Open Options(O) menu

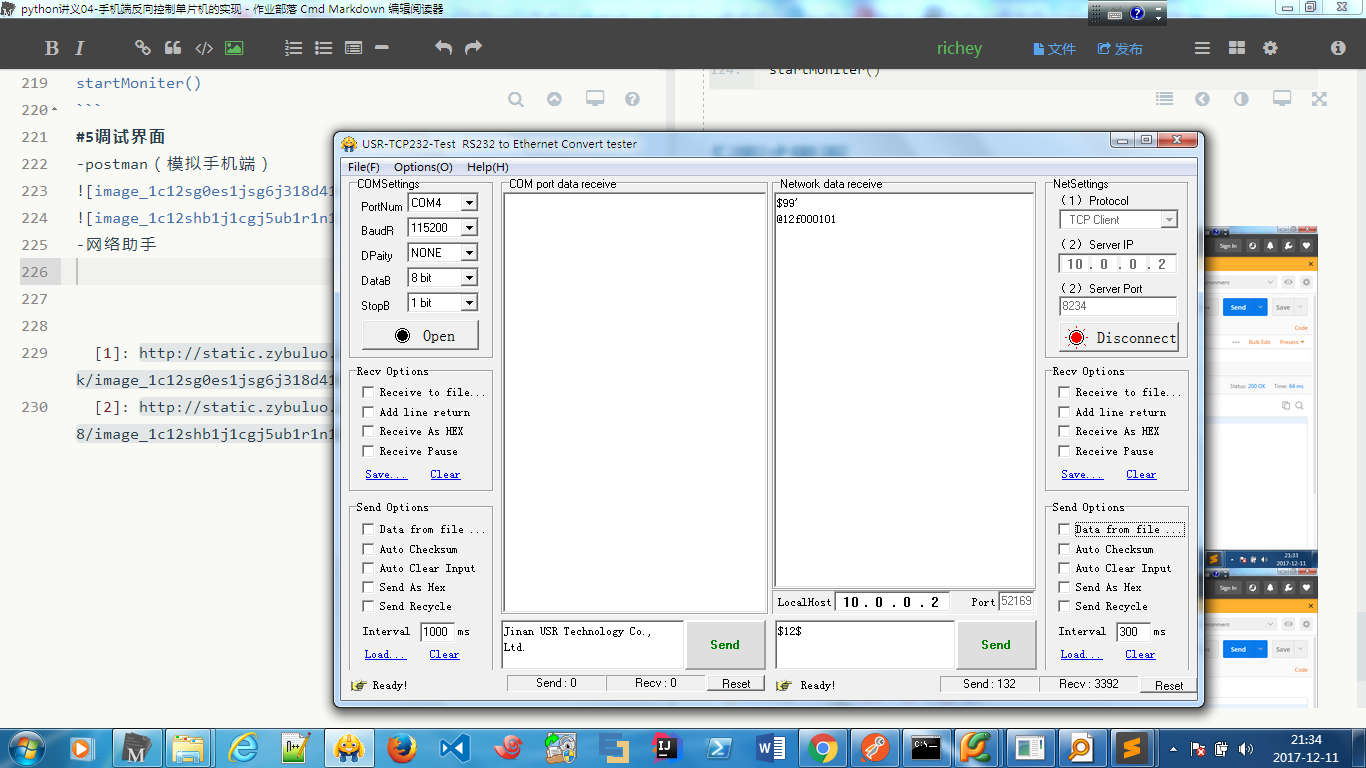pos(423,167)
